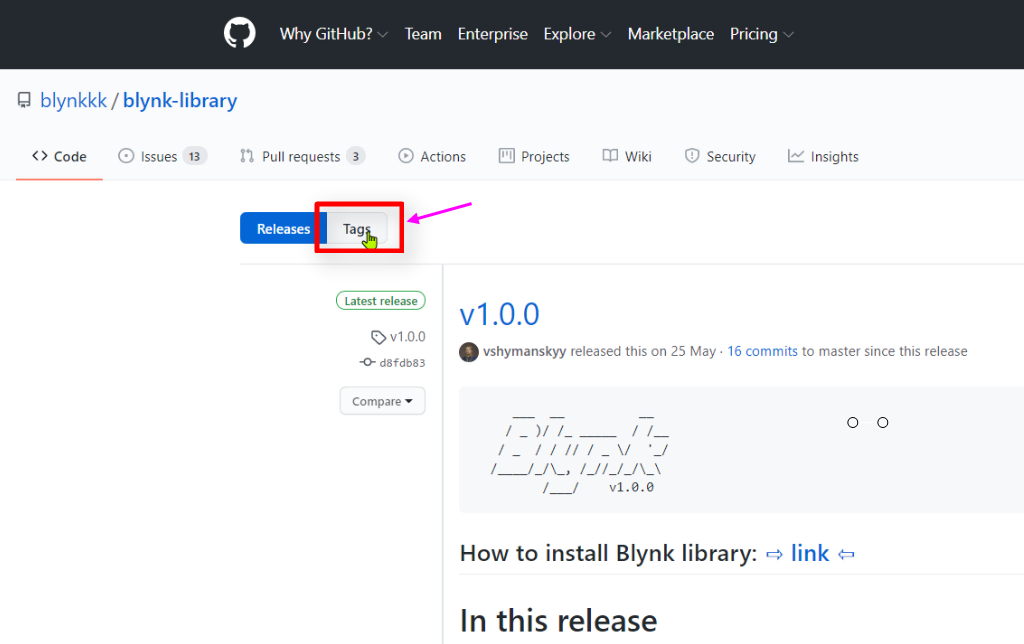
Task: Open the Marketplace page
Action: (x=671, y=34)
